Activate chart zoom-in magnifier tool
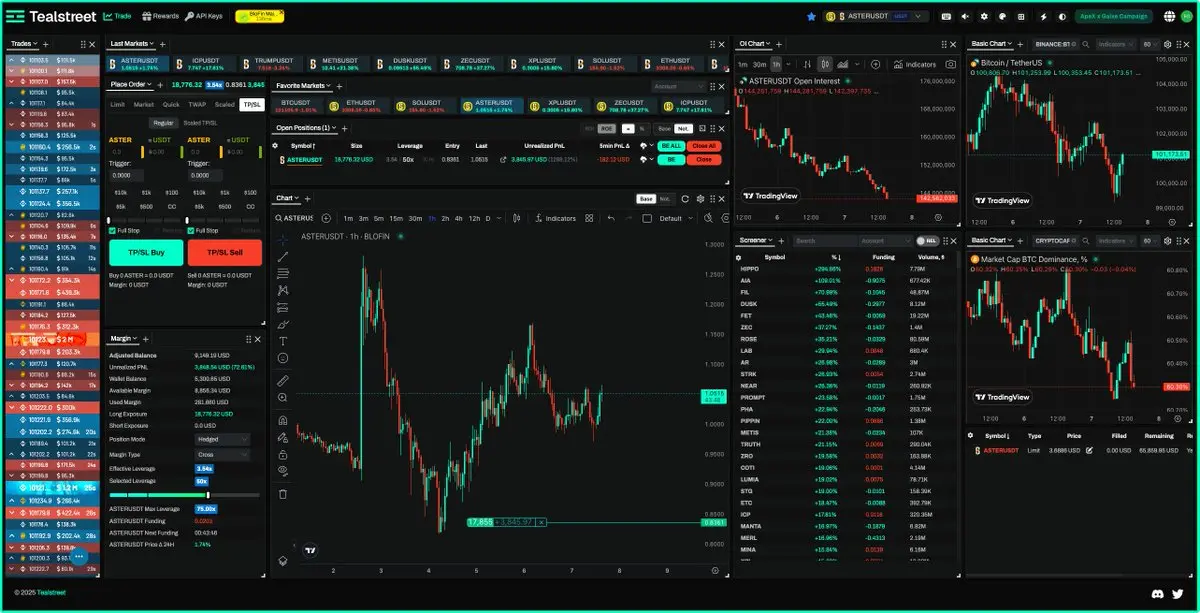The height and width of the screenshot is (613, 1200). point(283,398)
